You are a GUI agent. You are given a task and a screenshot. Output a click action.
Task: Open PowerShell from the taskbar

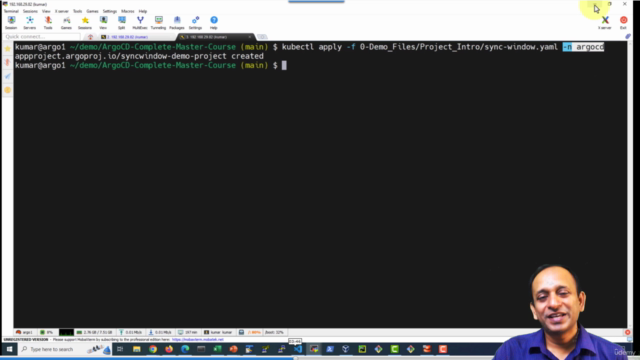click(x=330, y=349)
